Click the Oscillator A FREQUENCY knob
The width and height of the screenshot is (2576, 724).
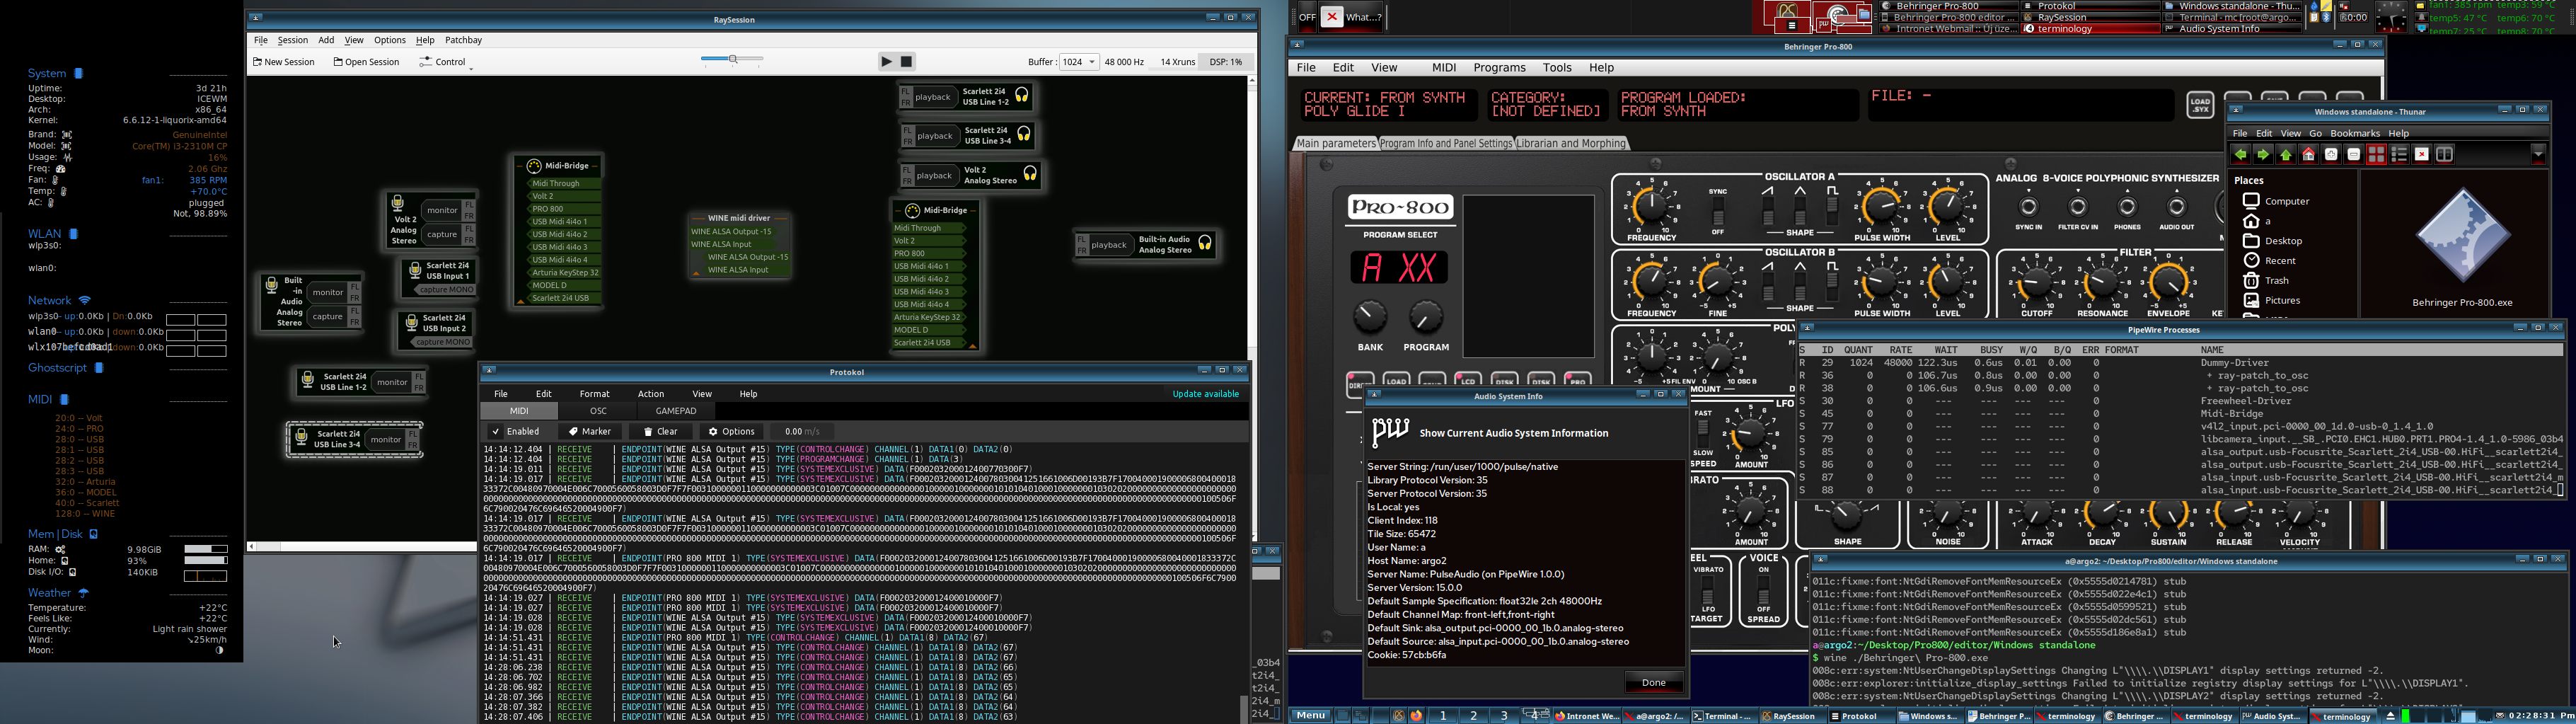click(x=1651, y=208)
